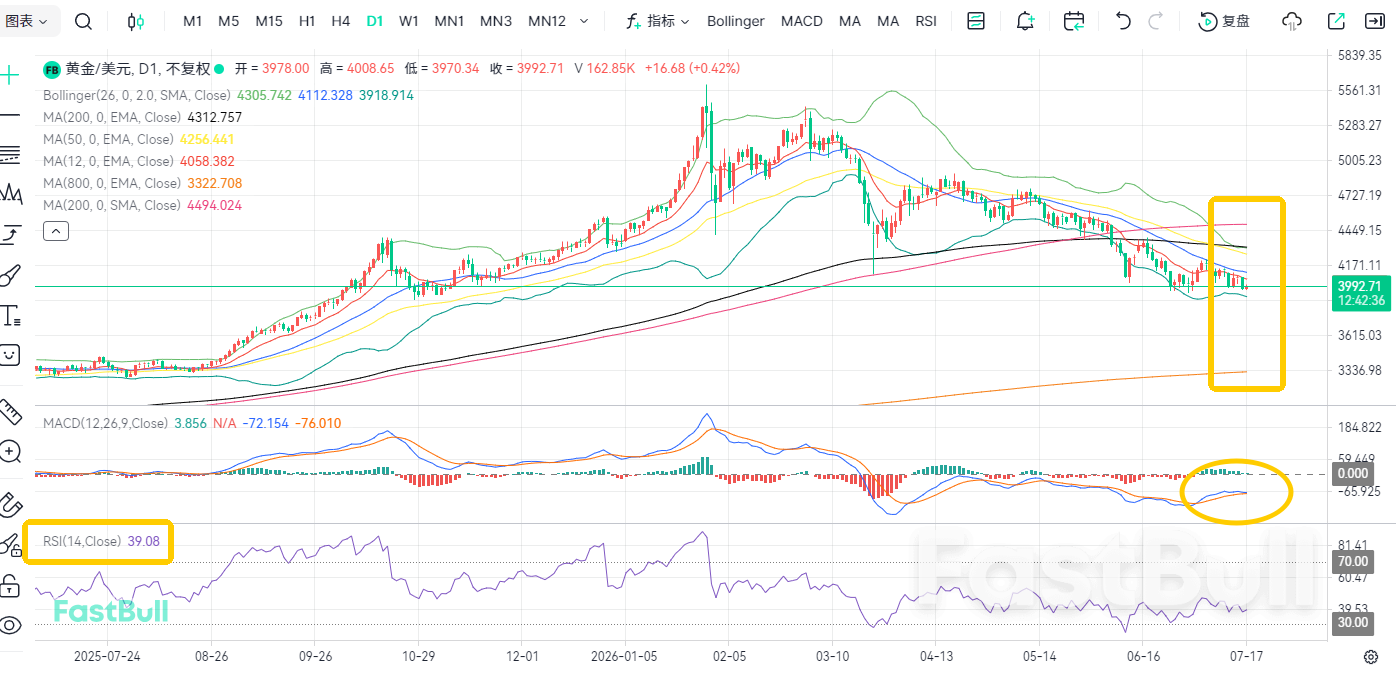Switch timeframe to M5
Screen dimensions: 1396x673
(x=228, y=21)
